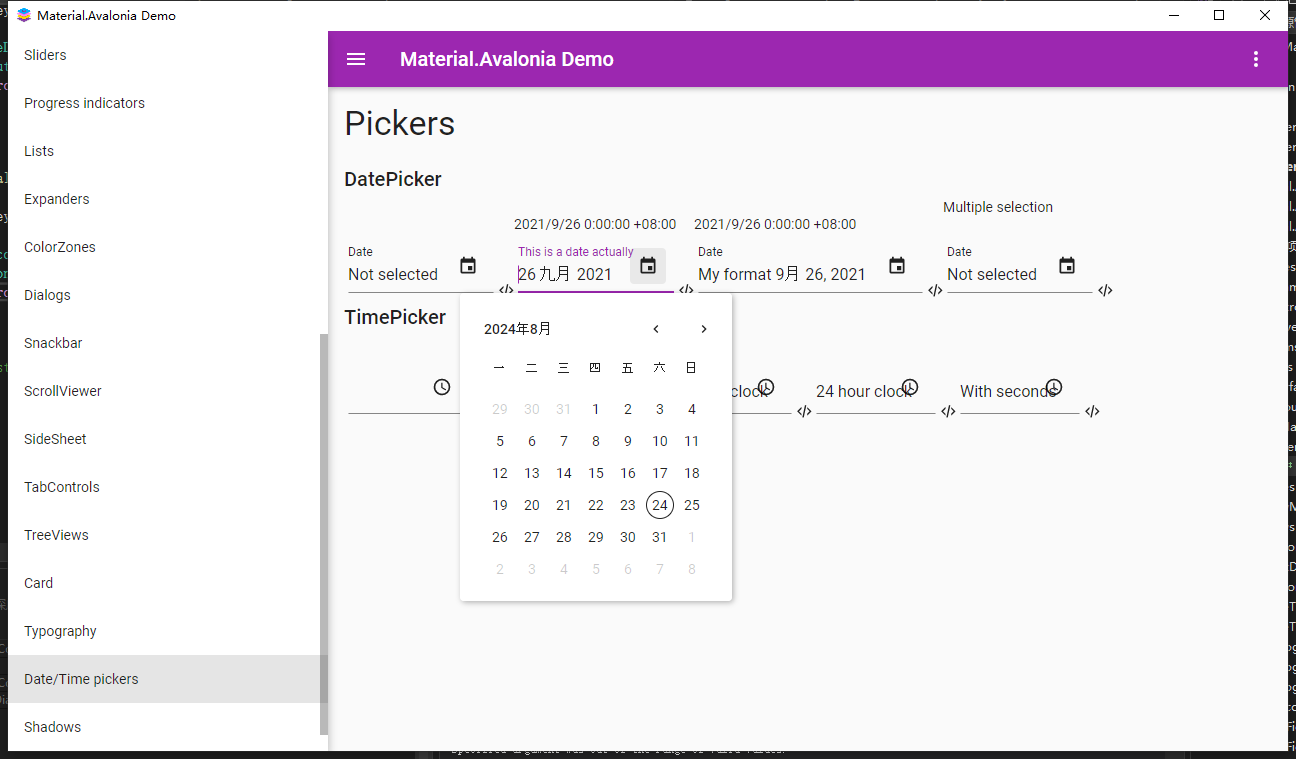The width and height of the screenshot is (1296, 759).
Task: Click the sidebar vertical scrollbar
Action: (x=324, y=534)
